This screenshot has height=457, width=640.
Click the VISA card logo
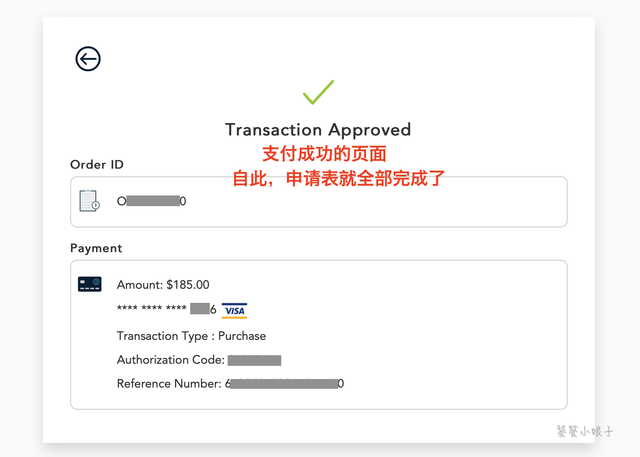[x=234, y=310]
